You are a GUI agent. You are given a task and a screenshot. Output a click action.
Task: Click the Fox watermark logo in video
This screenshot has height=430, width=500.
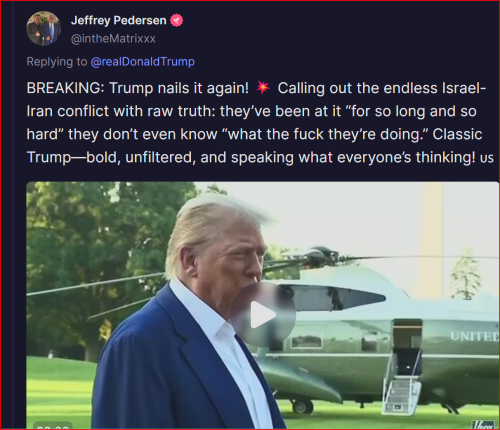point(483,425)
